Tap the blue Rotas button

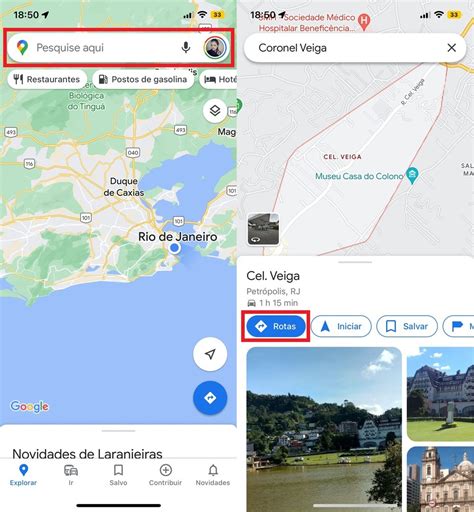tap(276, 326)
